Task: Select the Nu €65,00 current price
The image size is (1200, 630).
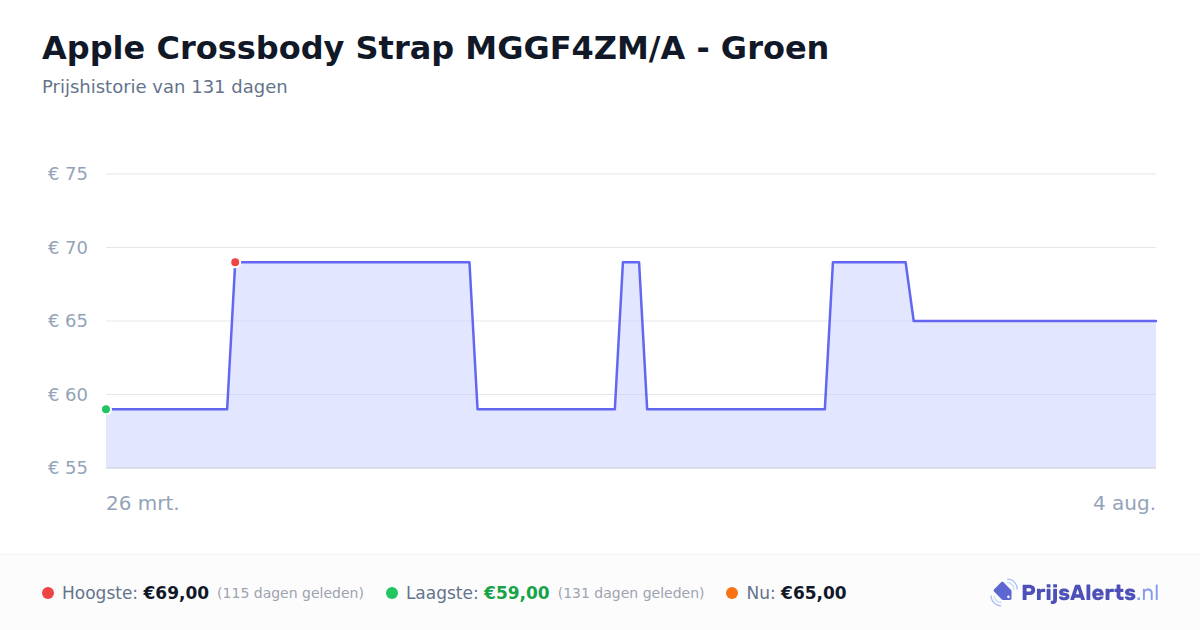Action: 813,593
